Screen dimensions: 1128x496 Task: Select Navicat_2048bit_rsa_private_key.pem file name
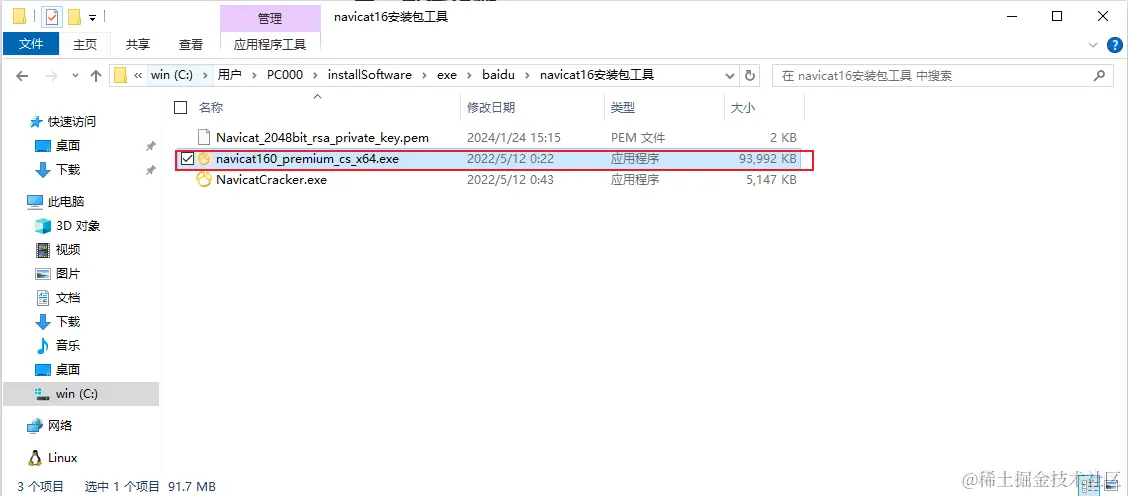322,137
